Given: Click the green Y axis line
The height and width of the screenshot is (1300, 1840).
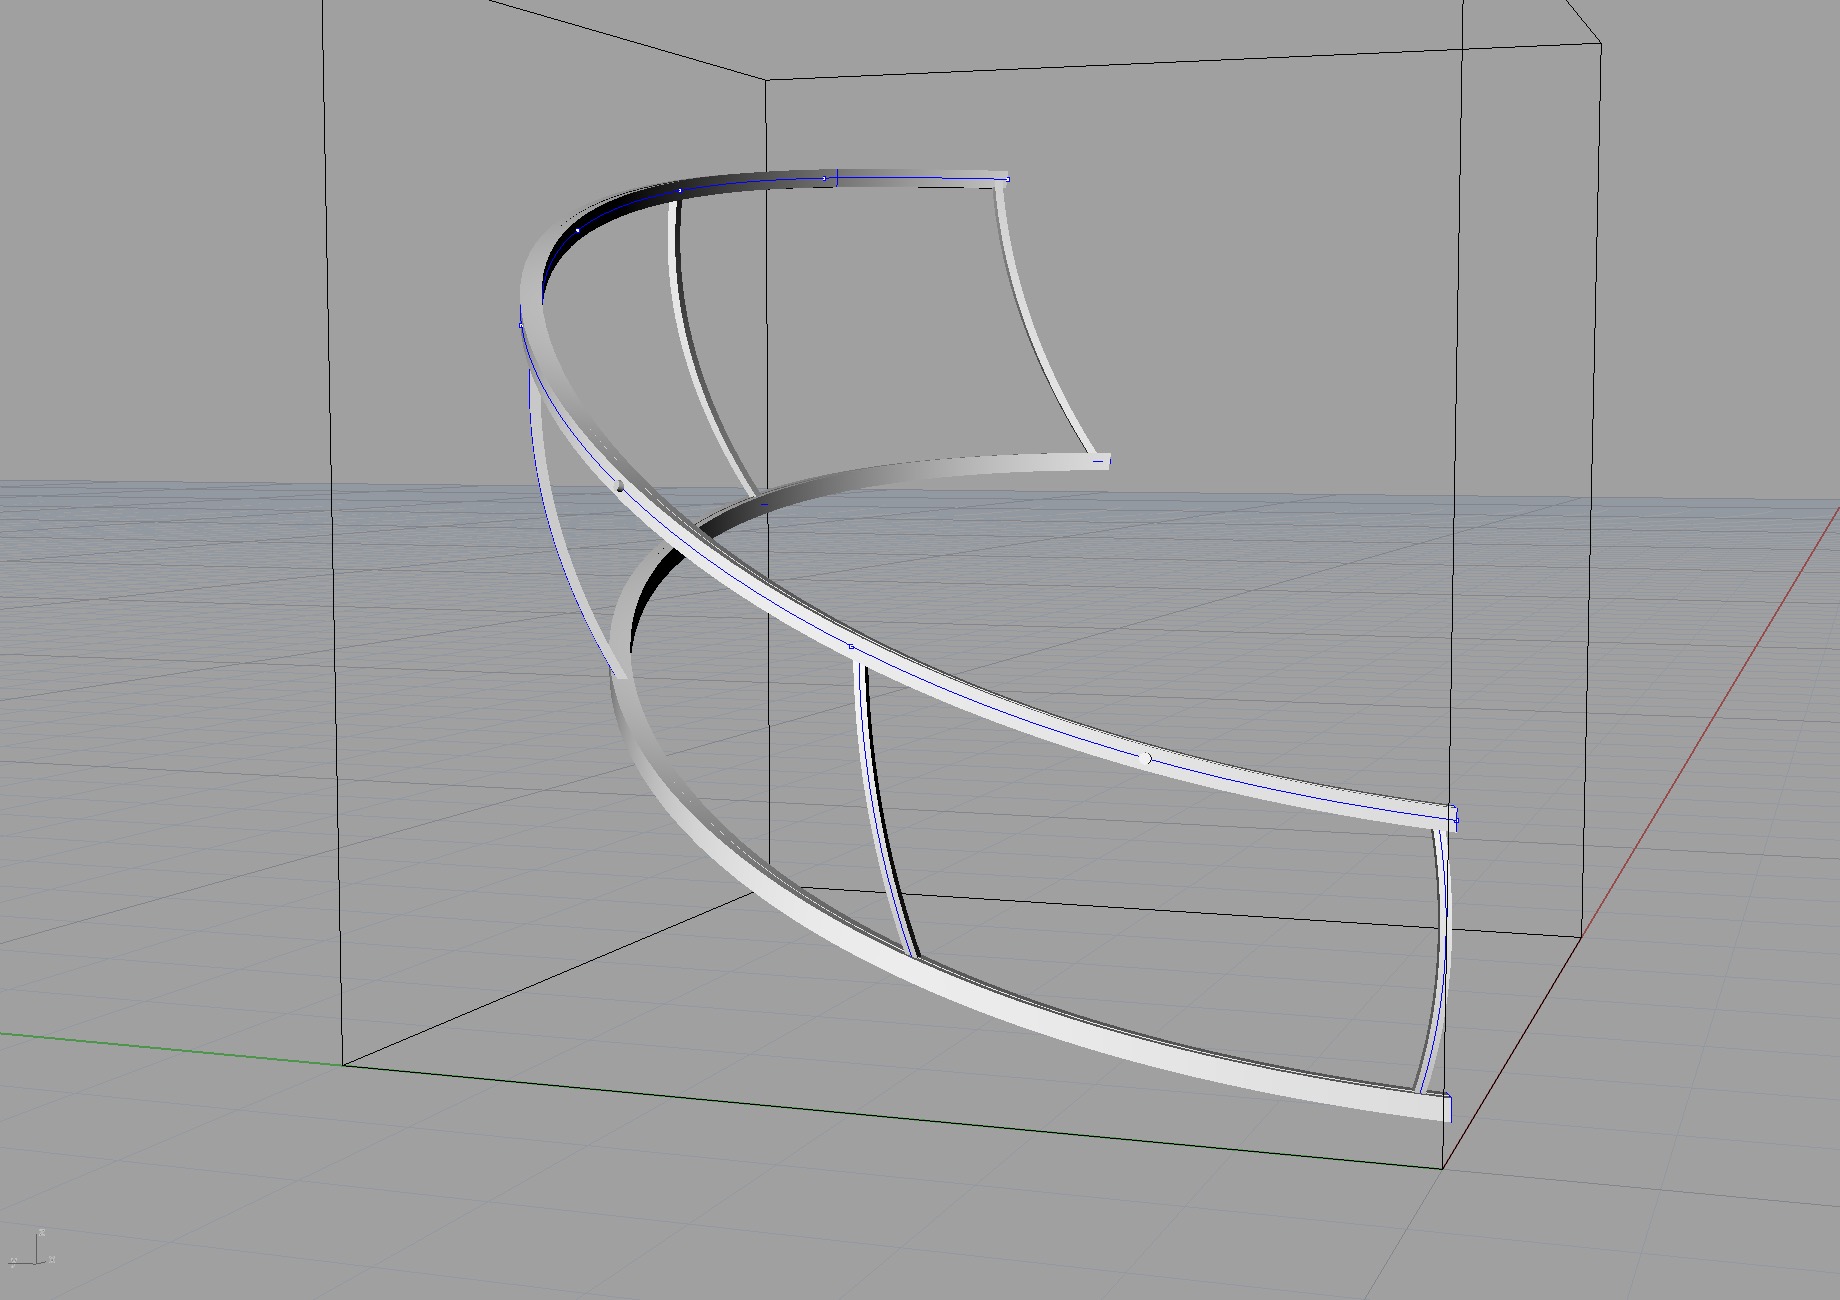Looking at the screenshot, I should (x=170, y=1048).
